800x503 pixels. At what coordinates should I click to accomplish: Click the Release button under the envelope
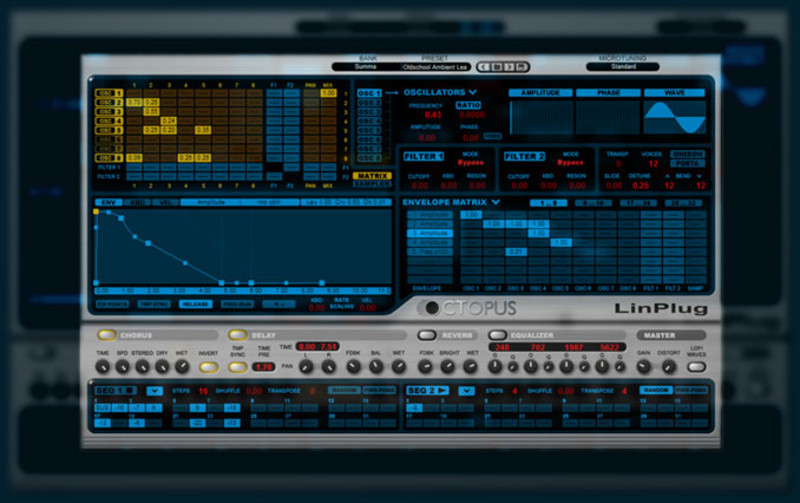[x=195, y=304]
